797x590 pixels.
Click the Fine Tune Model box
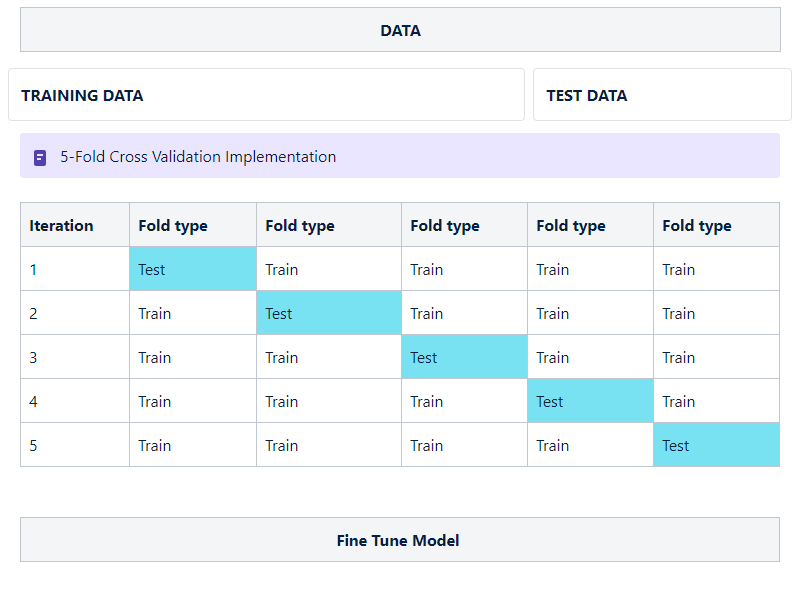coord(399,540)
